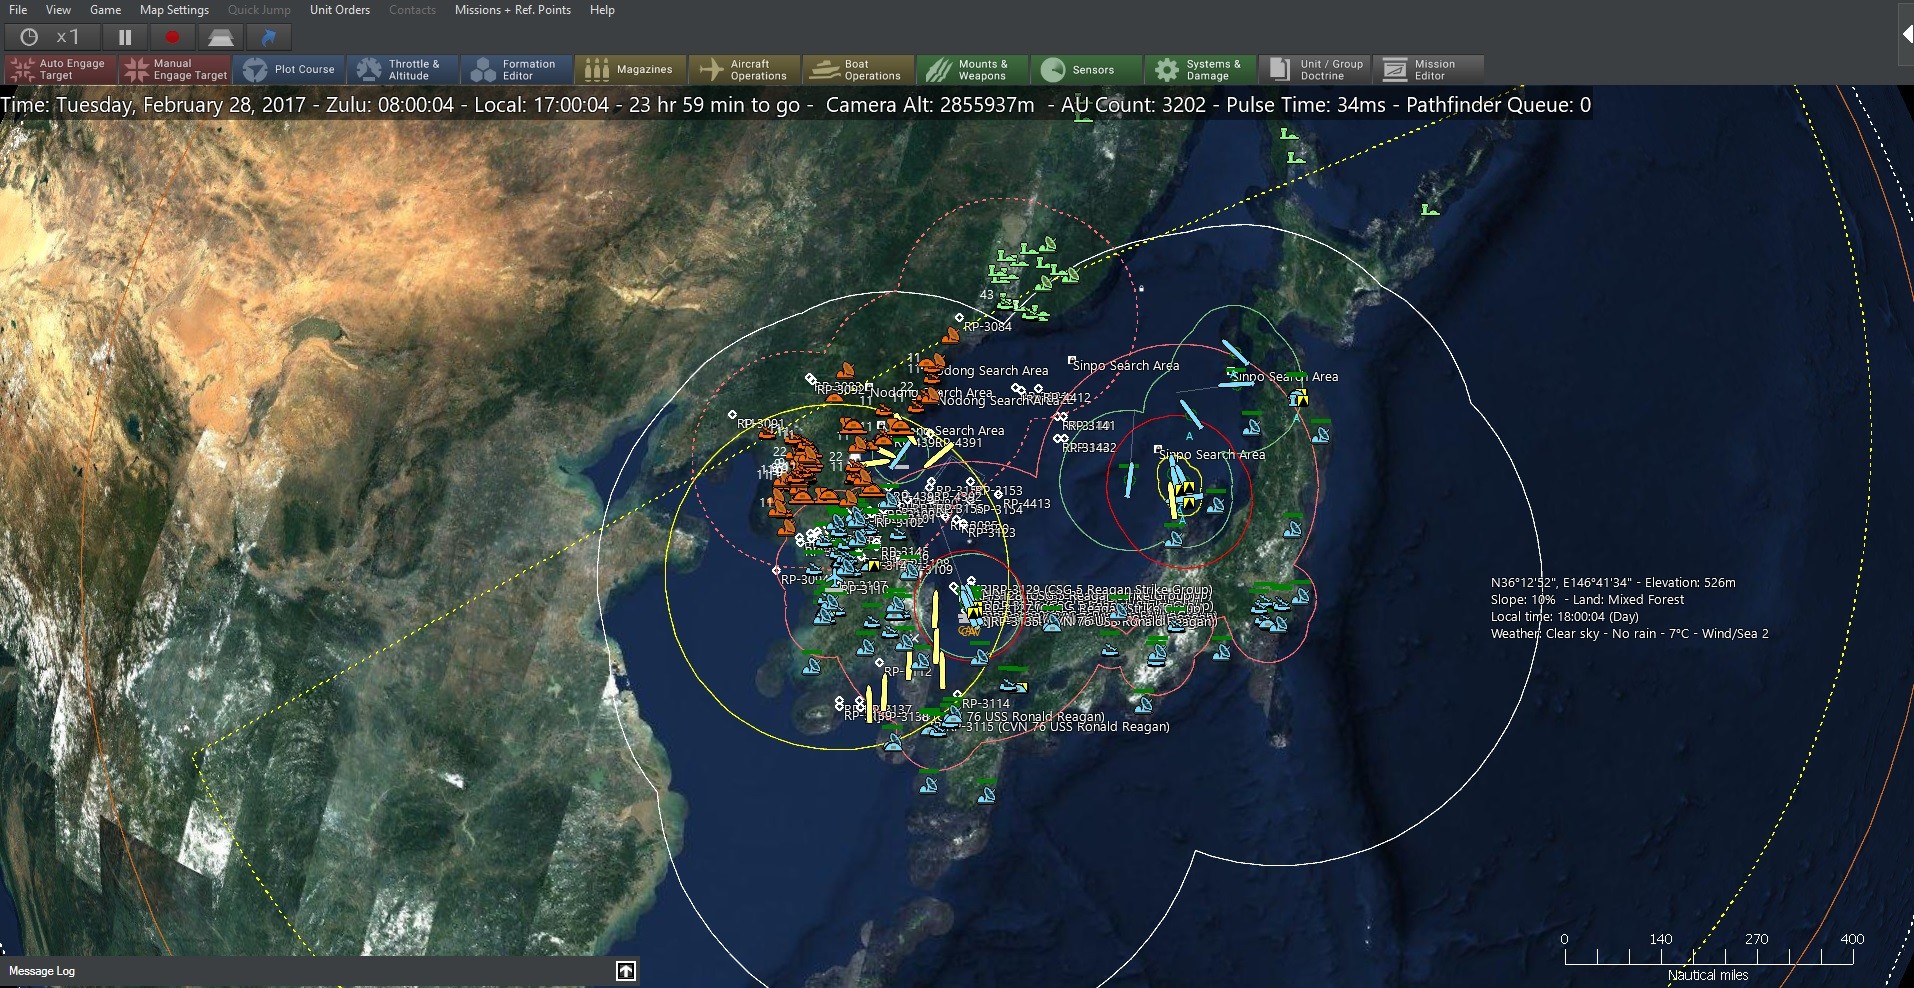1914x988 pixels.
Task: Start recording with the red record button
Action: [x=172, y=36]
